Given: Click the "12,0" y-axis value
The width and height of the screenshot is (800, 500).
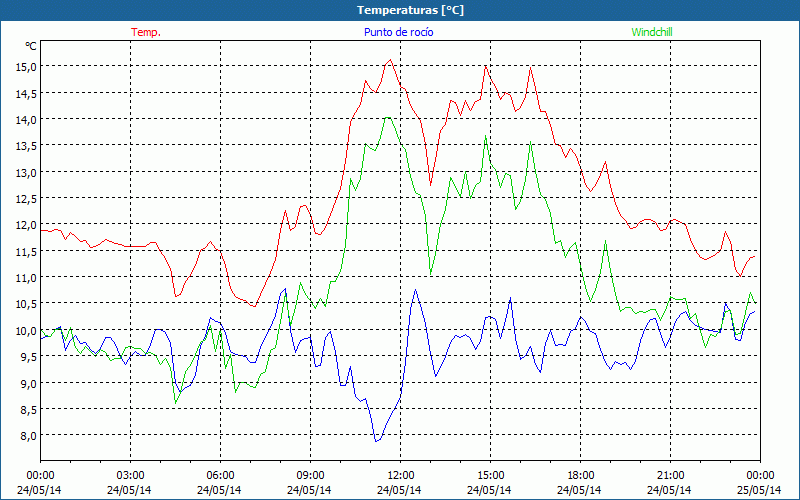Looking at the screenshot, I should coord(26,225).
